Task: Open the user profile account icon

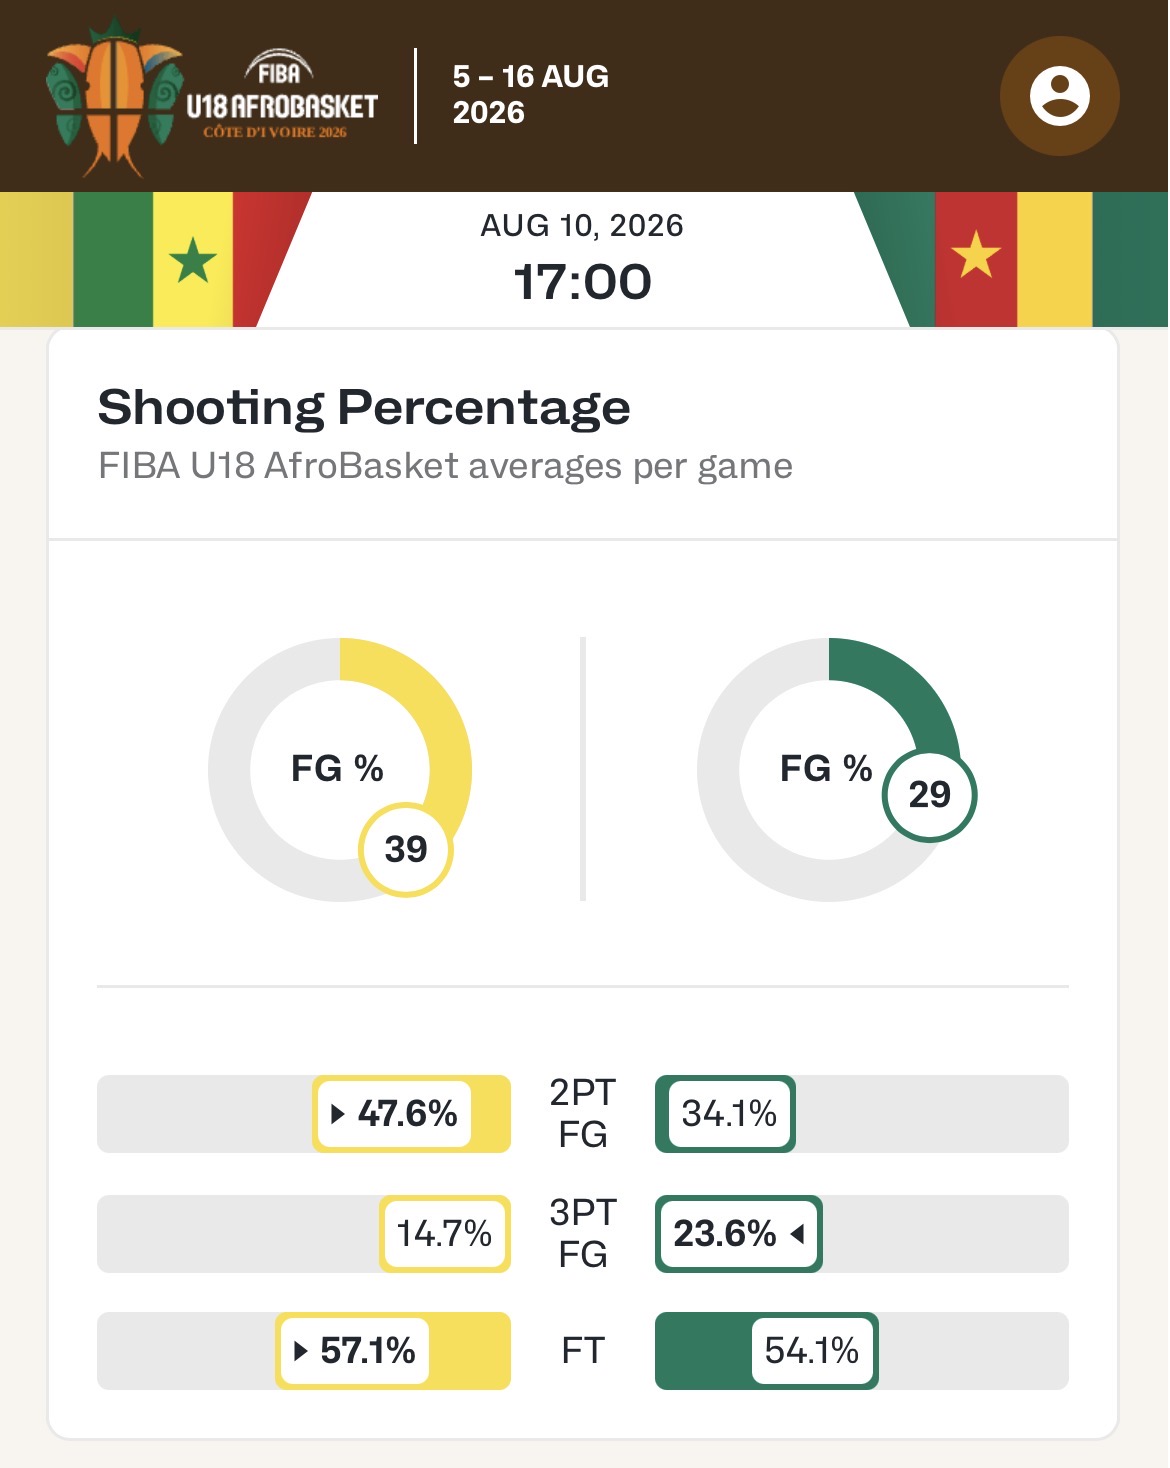Action: pyautogui.click(x=1059, y=96)
